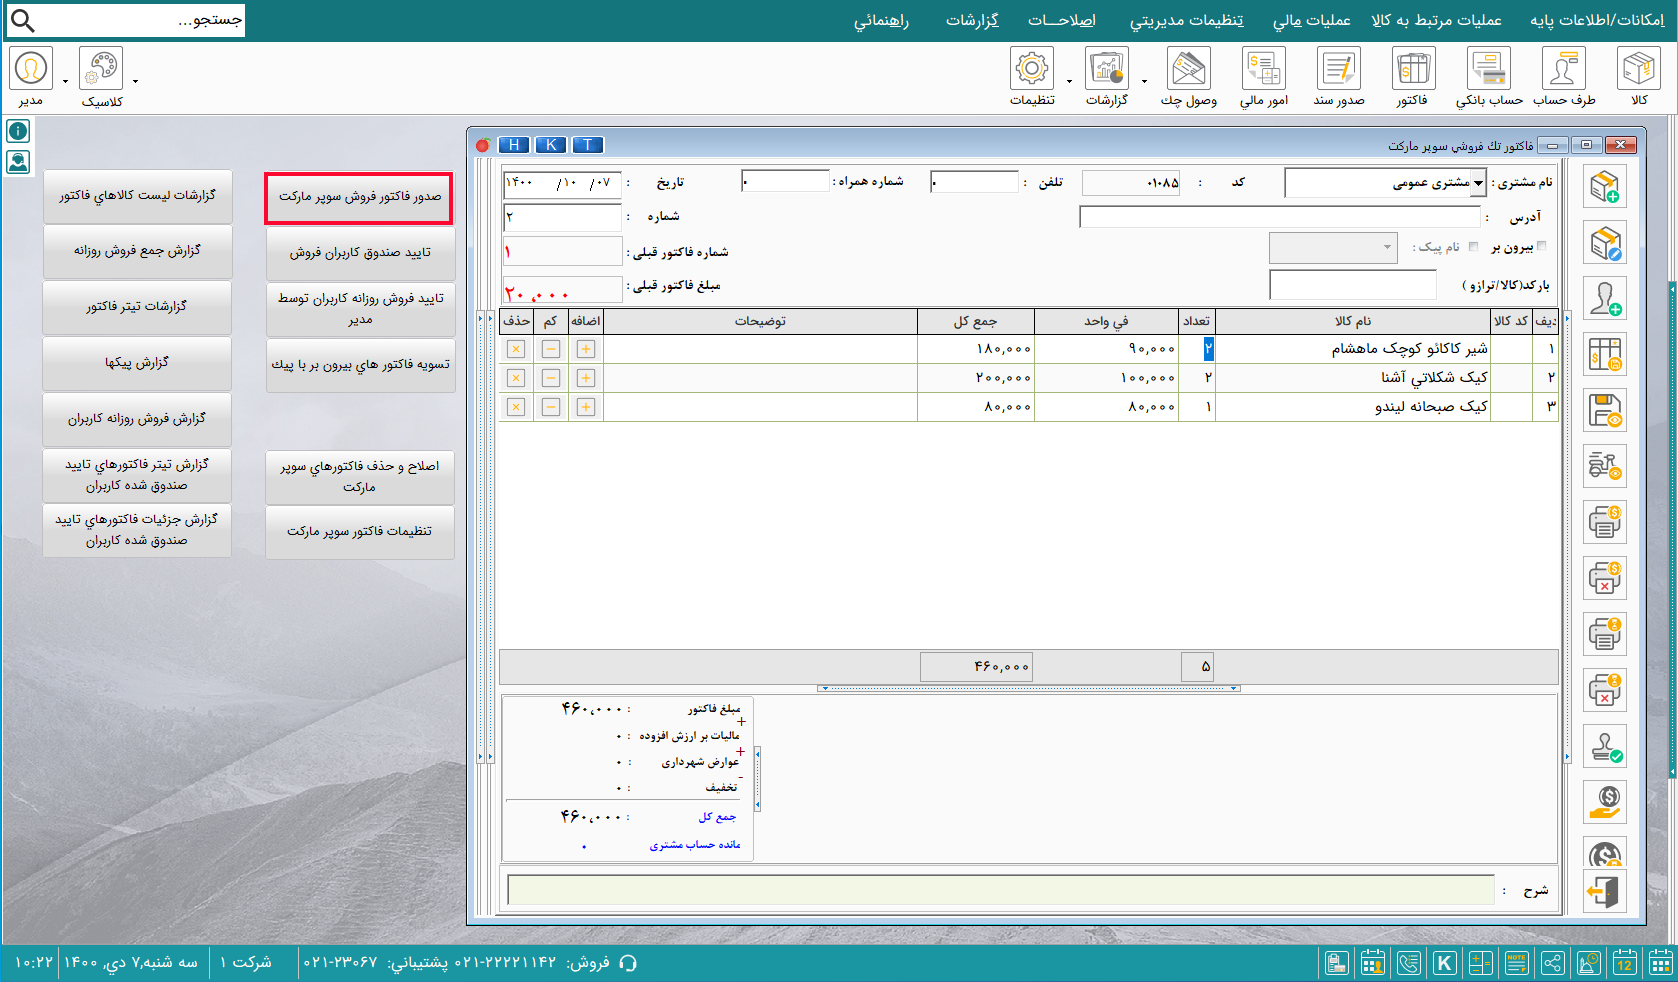
Task: Enable the بیرون بر checkbox
Action: coord(1541,246)
